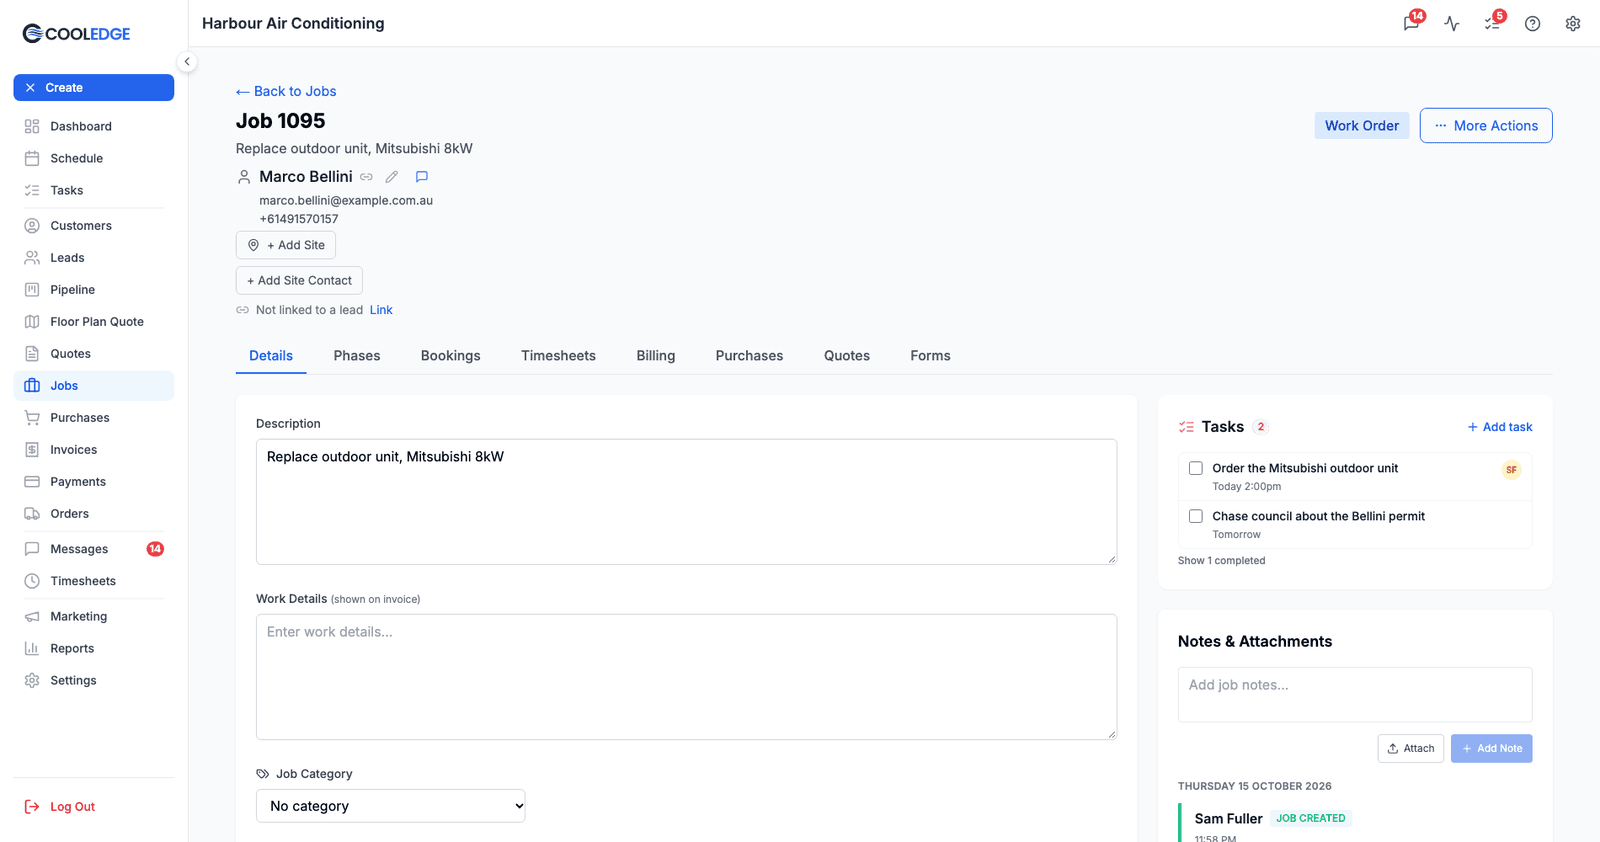
Task: Click the Work Order button
Action: pyautogui.click(x=1362, y=126)
